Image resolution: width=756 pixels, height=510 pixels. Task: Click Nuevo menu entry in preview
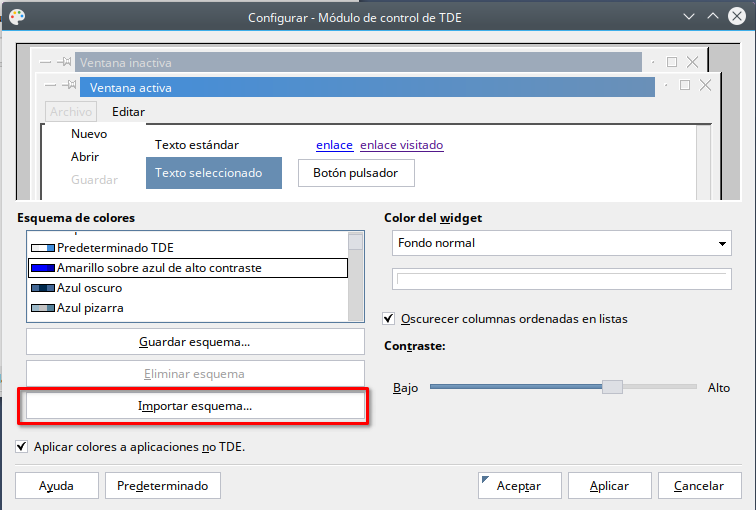tap(89, 134)
